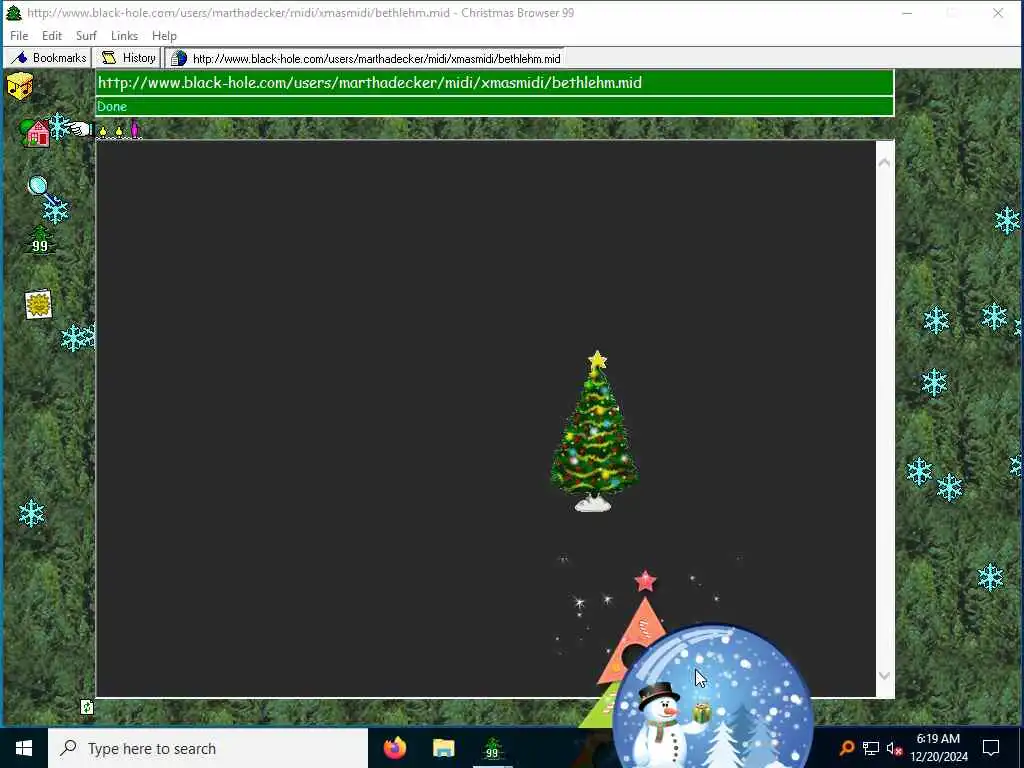
Task: Open network status tray icon
Action: coord(871,748)
